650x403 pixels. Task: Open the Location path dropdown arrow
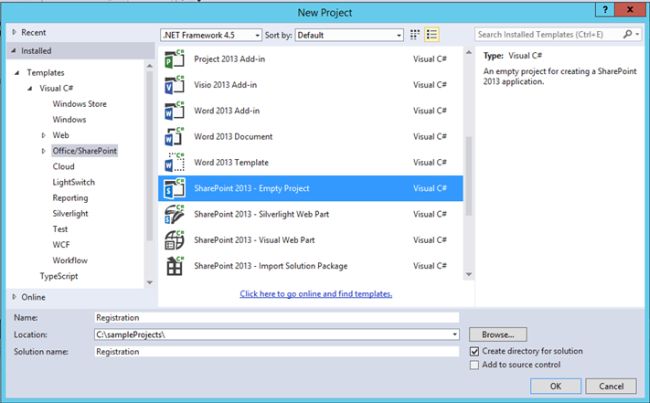coord(455,335)
